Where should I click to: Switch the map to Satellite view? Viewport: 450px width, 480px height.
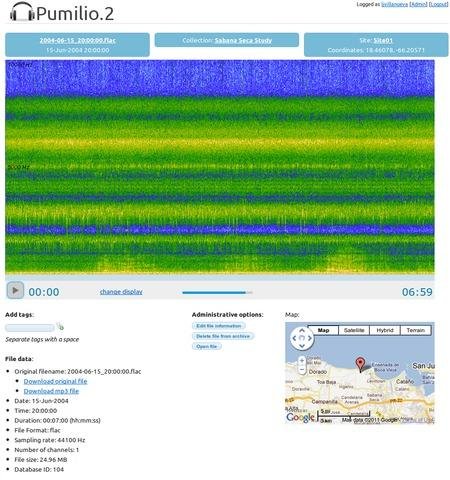354,330
